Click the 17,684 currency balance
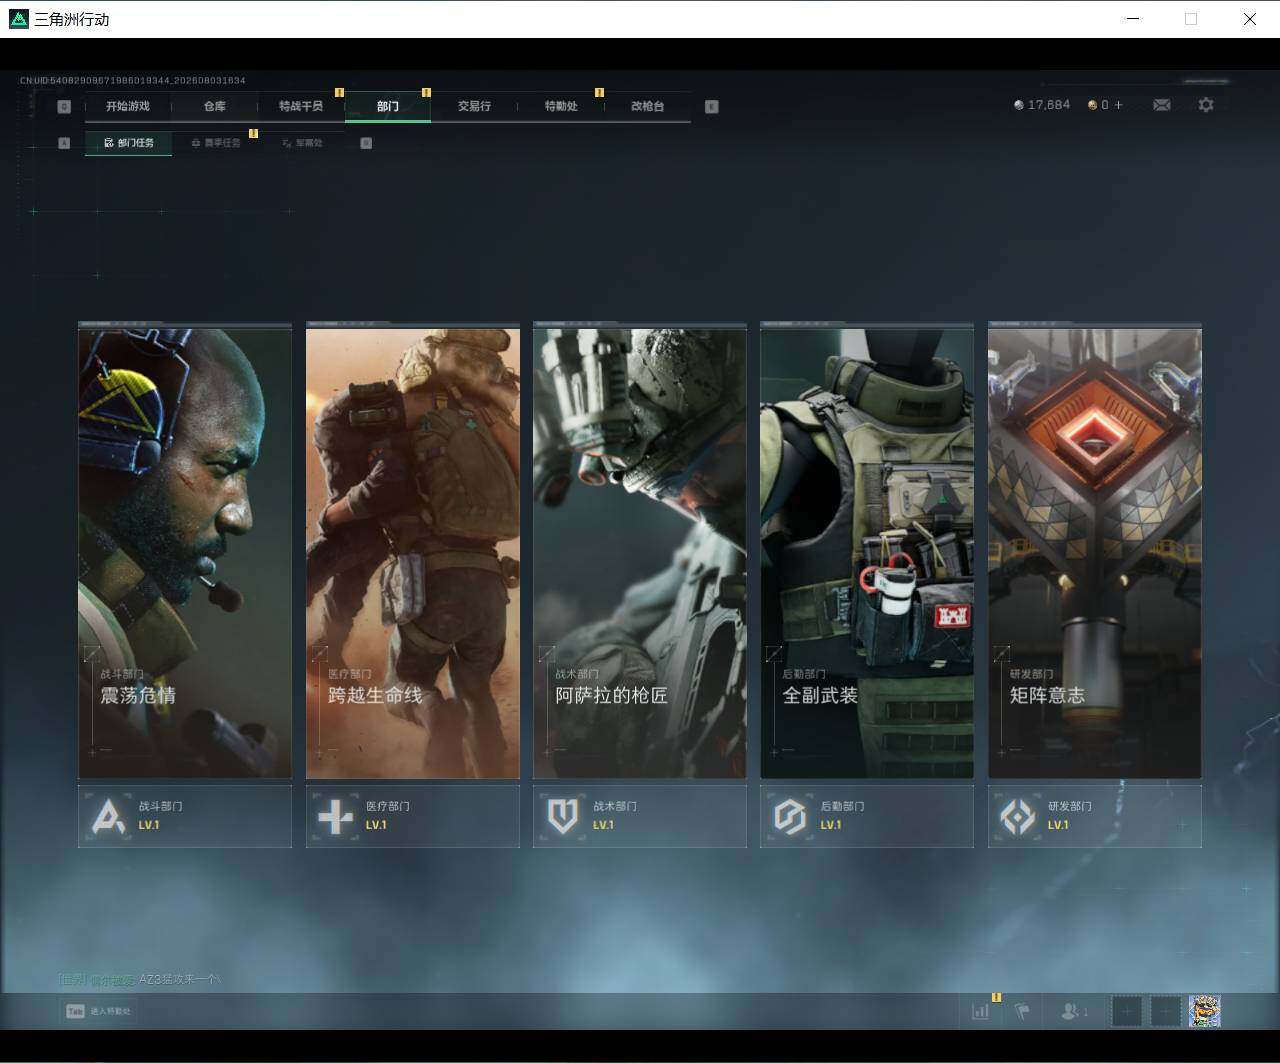This screenshot has height=1063, width=1280. (1042, 105)
